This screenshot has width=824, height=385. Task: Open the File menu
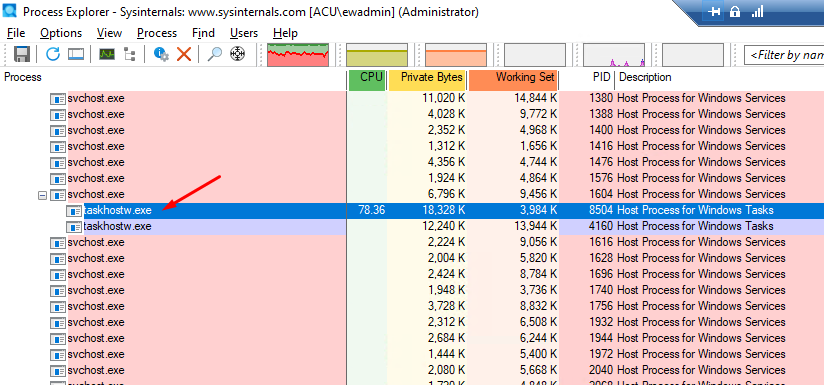[x=16, y=33]
